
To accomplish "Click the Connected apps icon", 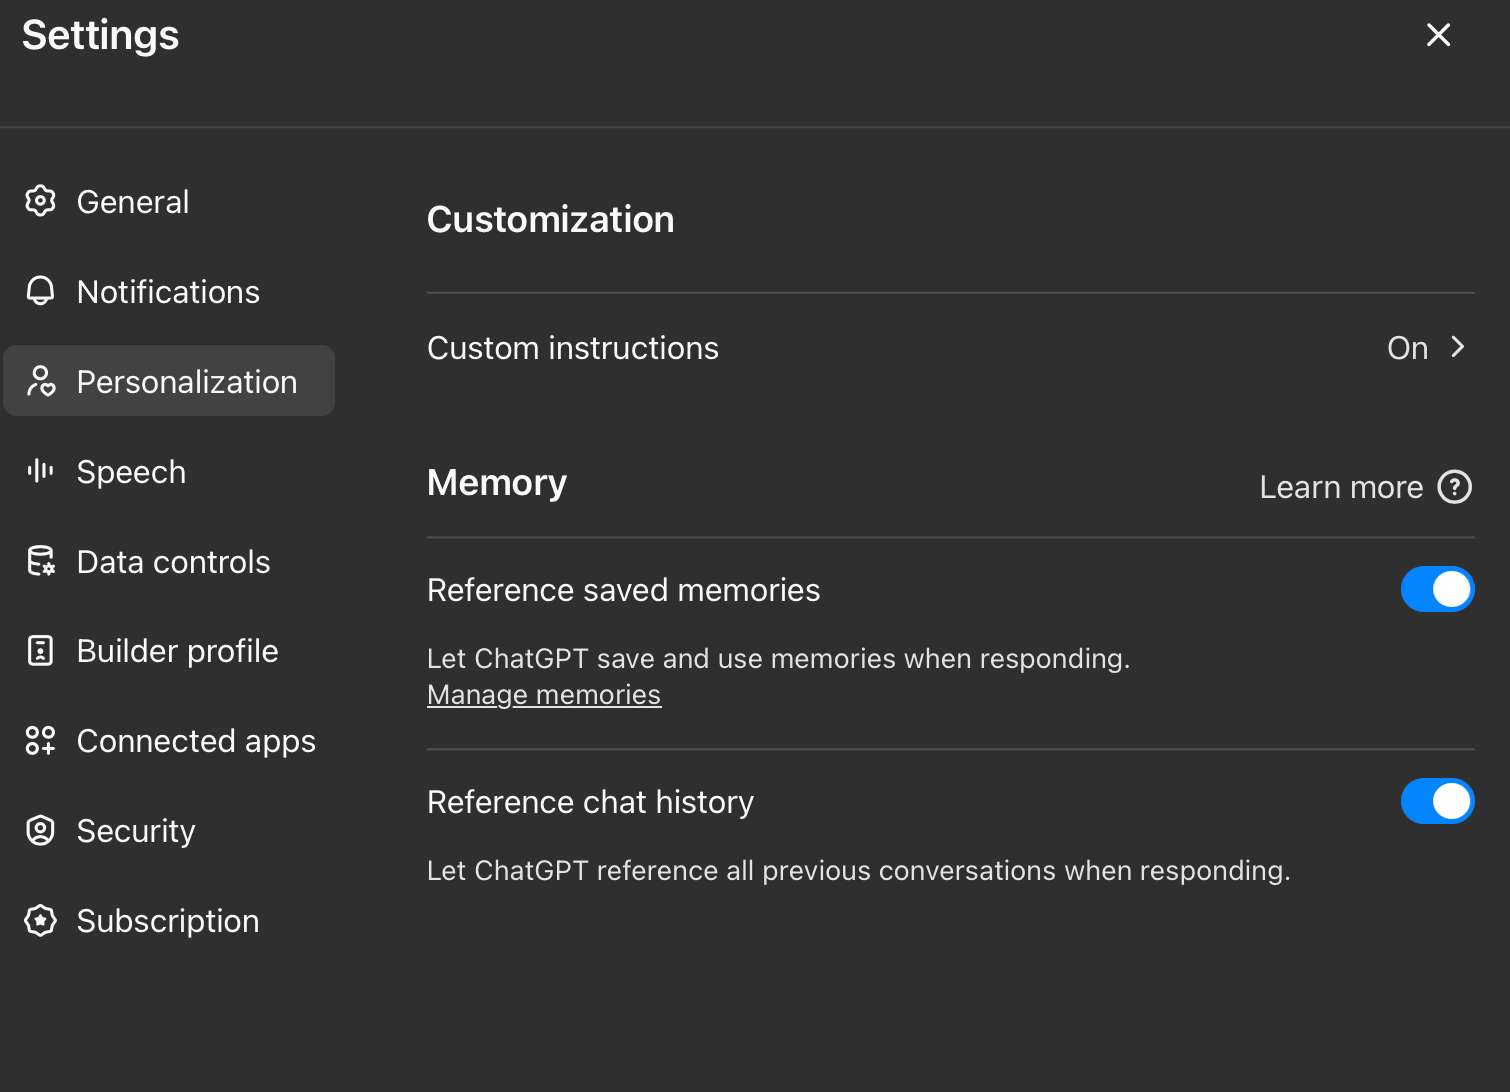I will 41,740.
